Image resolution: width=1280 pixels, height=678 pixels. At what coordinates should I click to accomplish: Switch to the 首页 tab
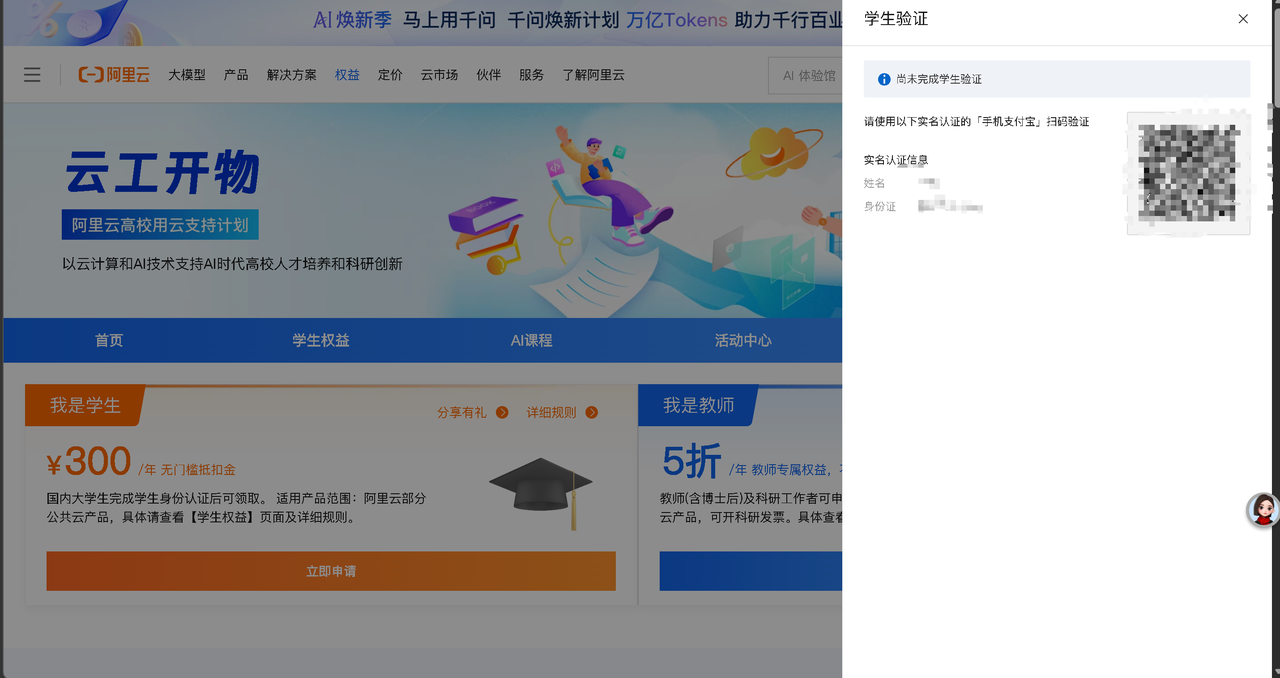[x=109, y=340]
